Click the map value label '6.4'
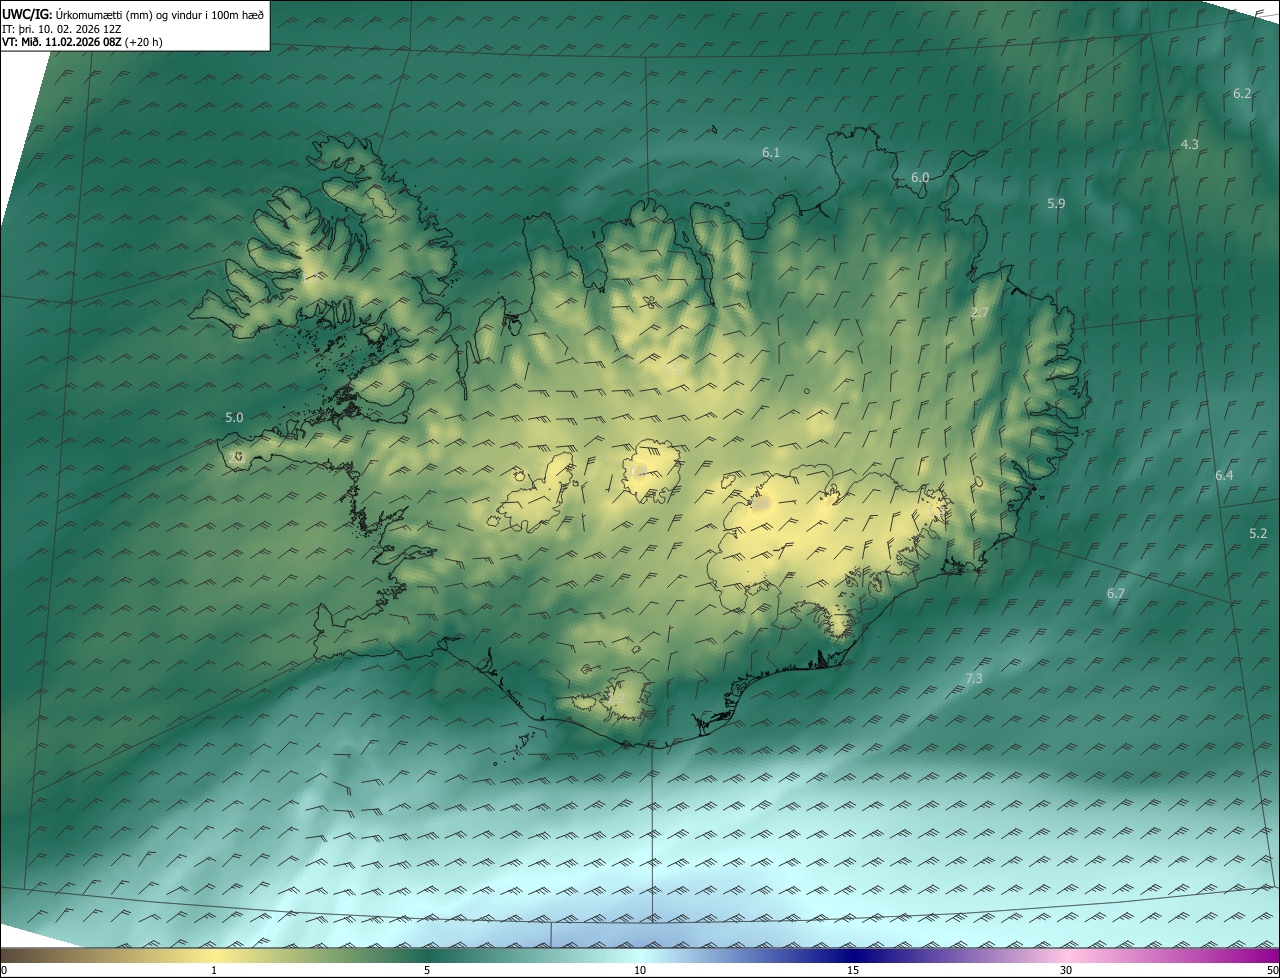Viewport: 1280px width, 978px height. [1224, 475]
